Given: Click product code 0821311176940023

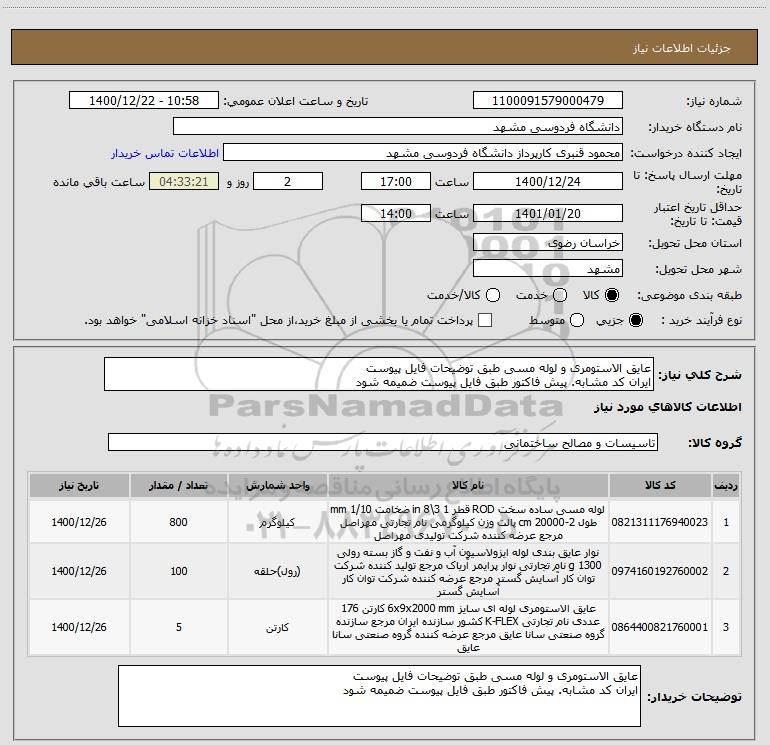Looking at the screenshot, I should point(660,522).
